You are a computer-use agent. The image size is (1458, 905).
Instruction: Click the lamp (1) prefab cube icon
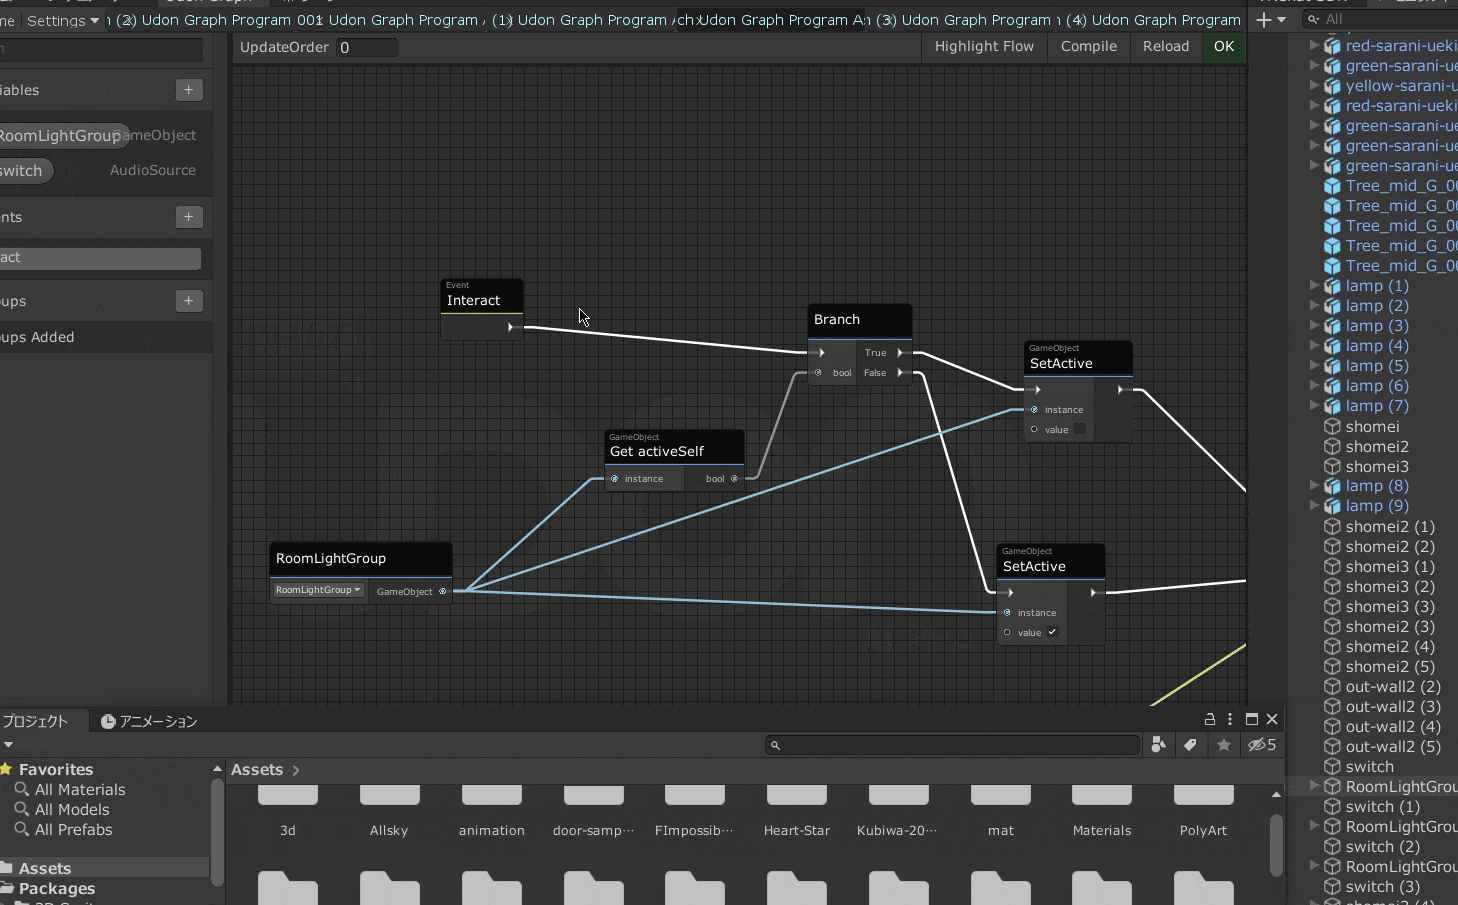pos(1332,286)
